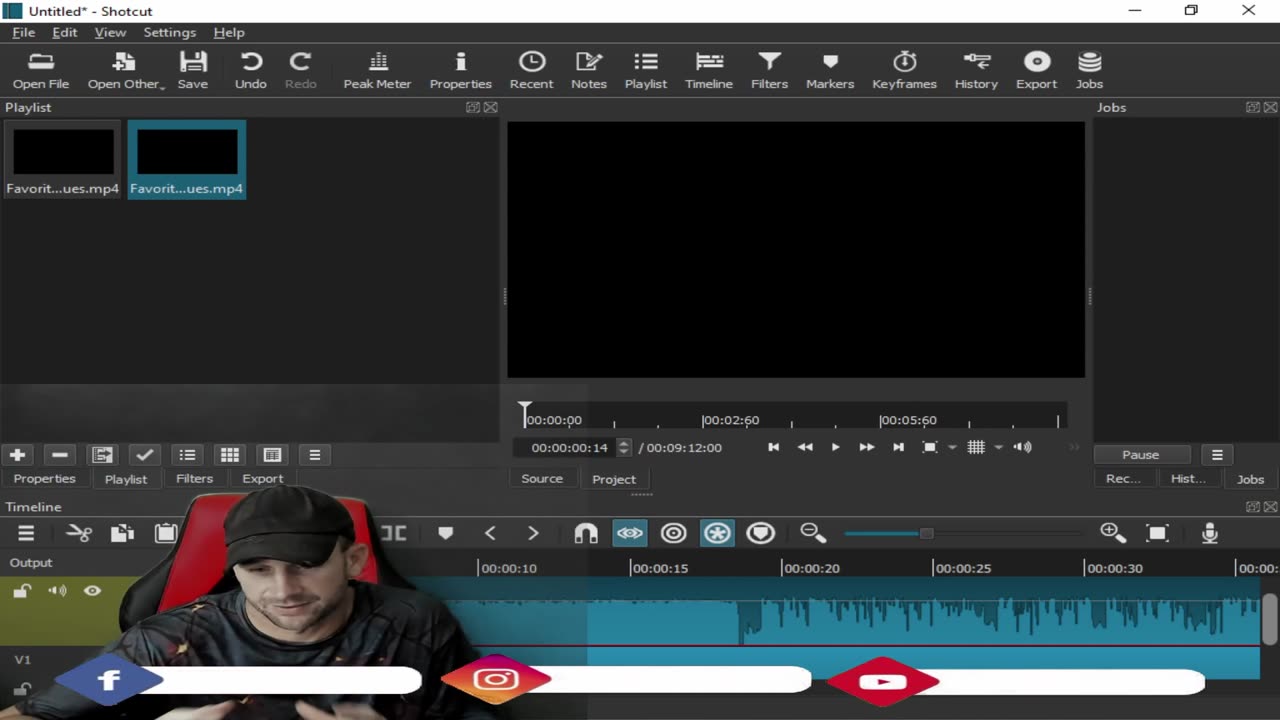Open the Filters panel from toolbar
The height and width of the screenshot is (720, 1280).
coord(769,71)
